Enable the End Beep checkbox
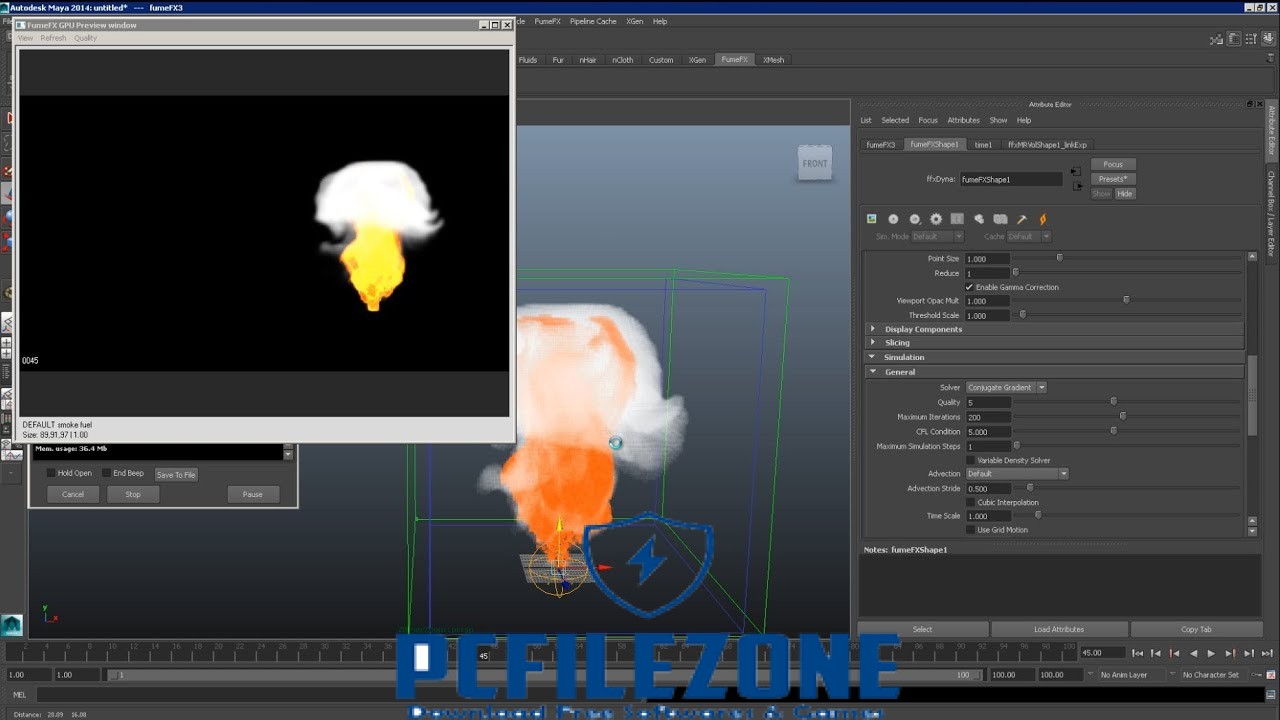Screen dimensions: 1280x720 point(107,473)
